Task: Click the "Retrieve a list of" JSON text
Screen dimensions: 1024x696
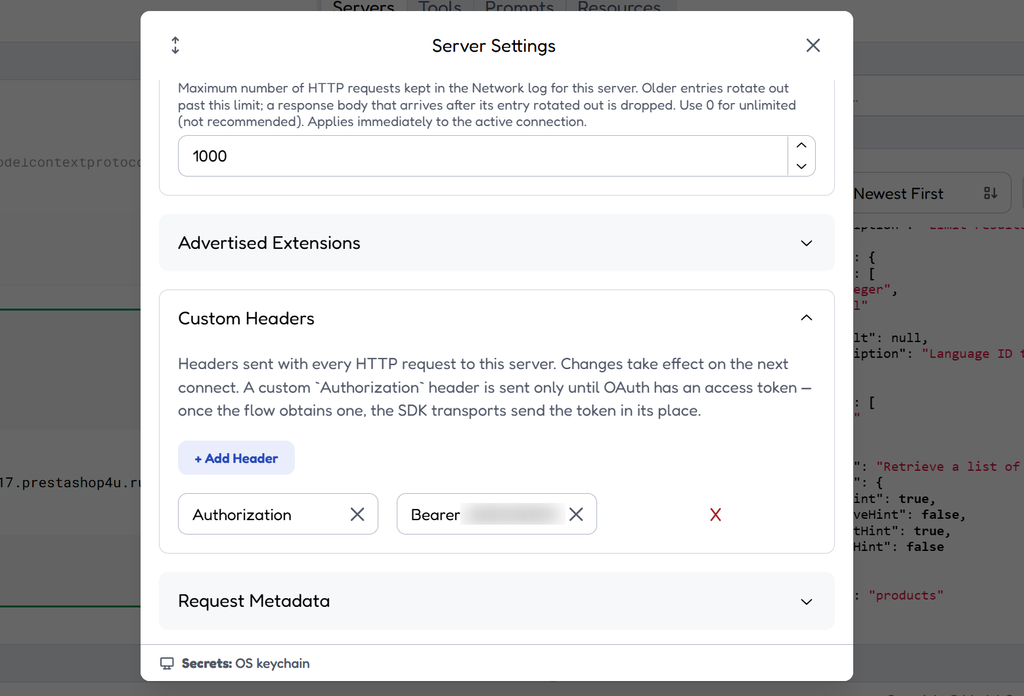Action: coord(948,467)
